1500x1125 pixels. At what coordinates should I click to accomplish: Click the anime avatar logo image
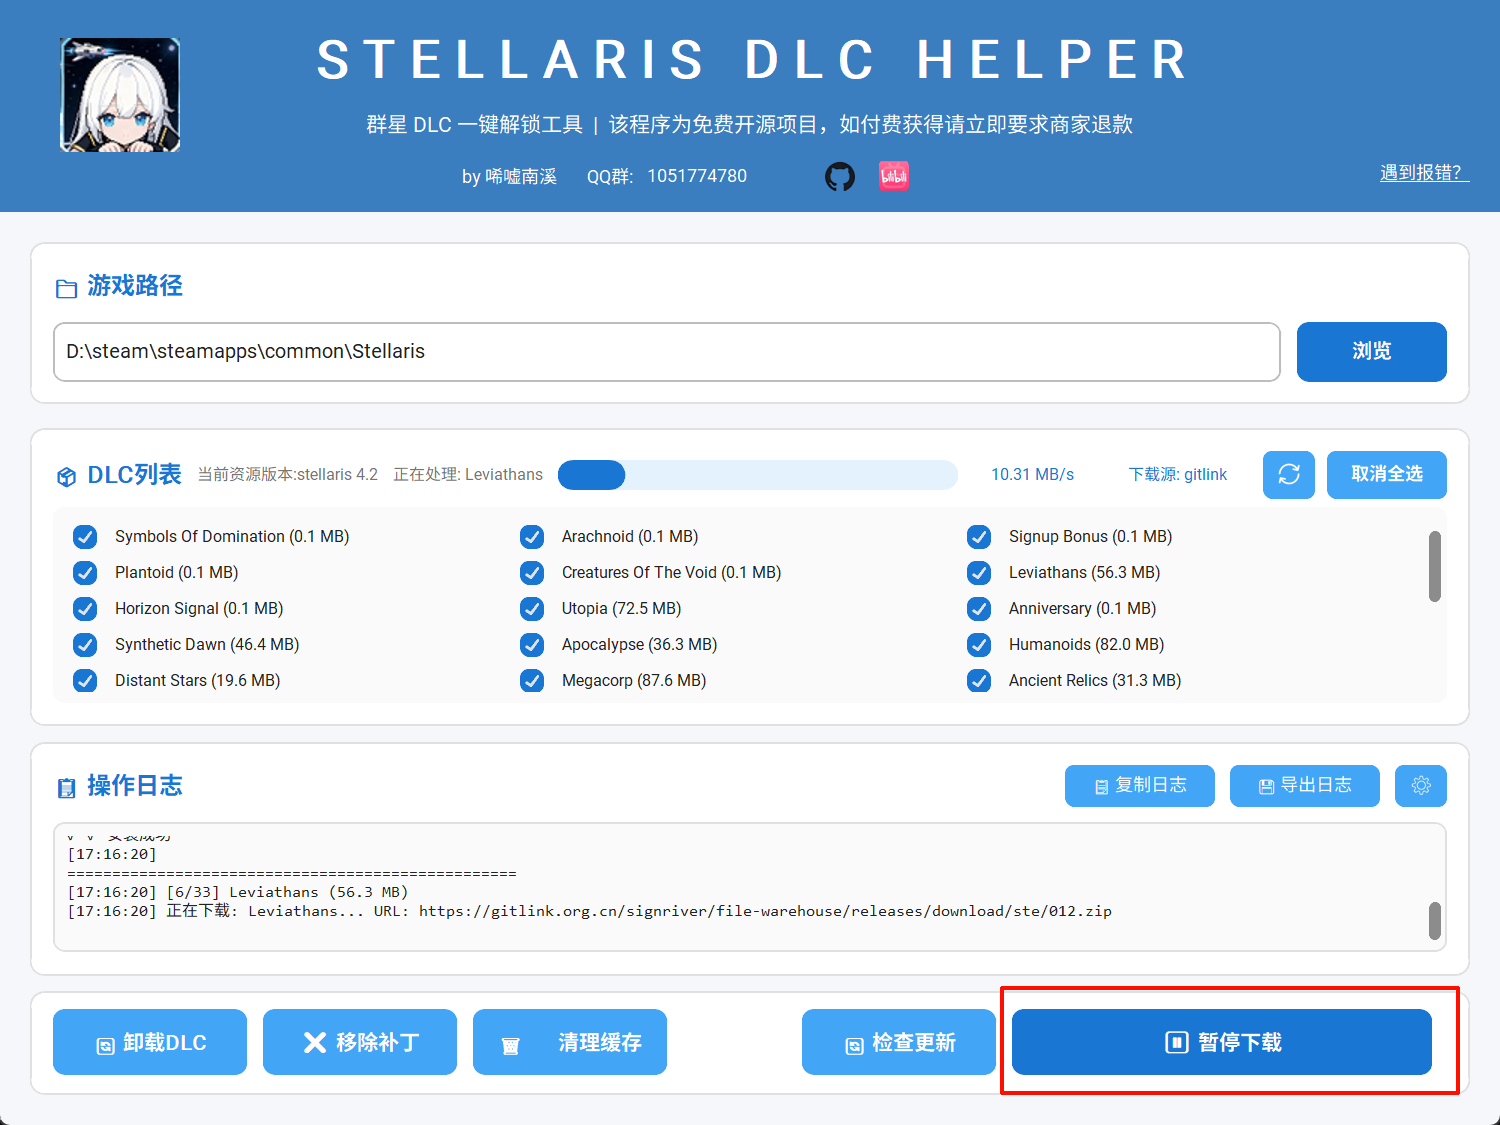pos(120,95)
